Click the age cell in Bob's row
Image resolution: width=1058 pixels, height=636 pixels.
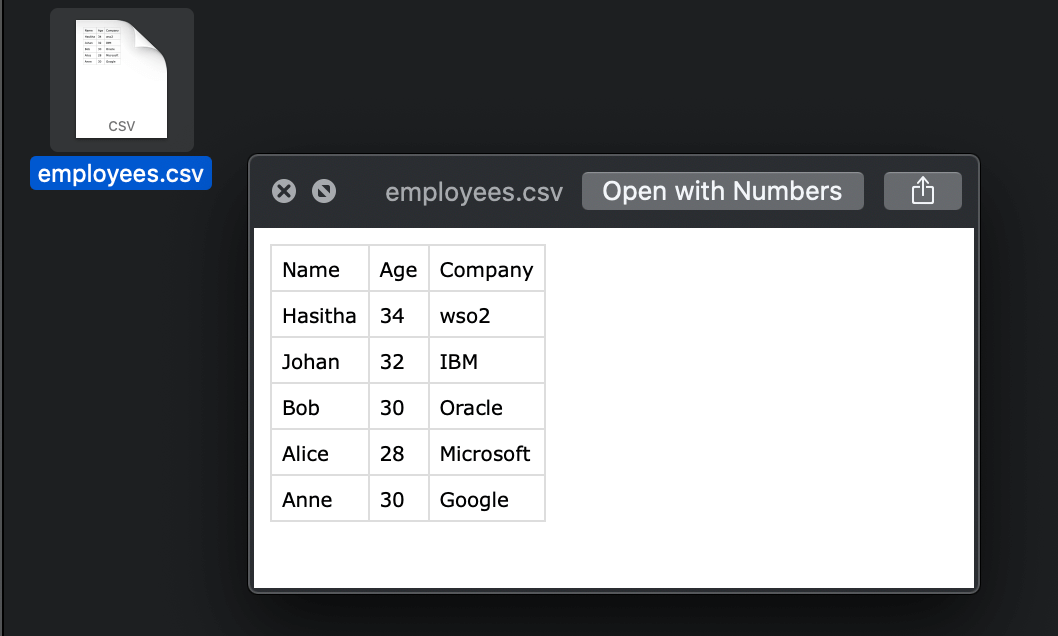[x=399, y=407]
